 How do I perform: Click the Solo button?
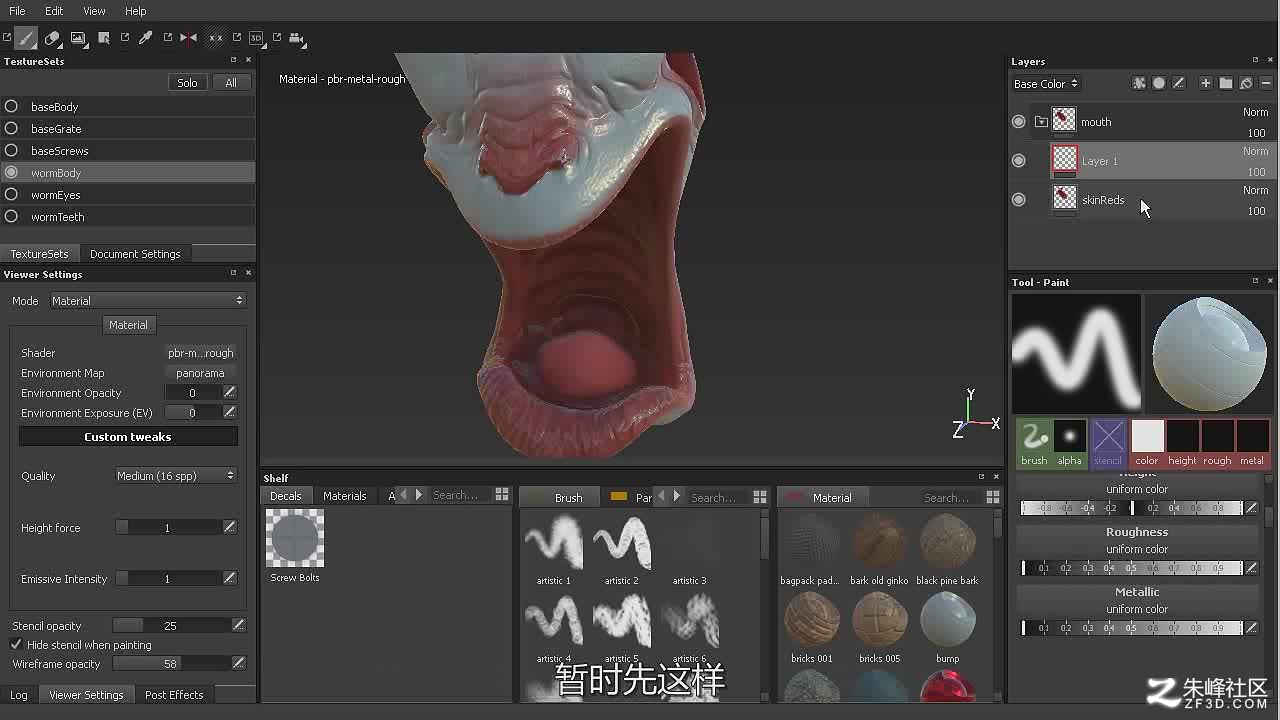pyautogui.click(x=187, y=83)
